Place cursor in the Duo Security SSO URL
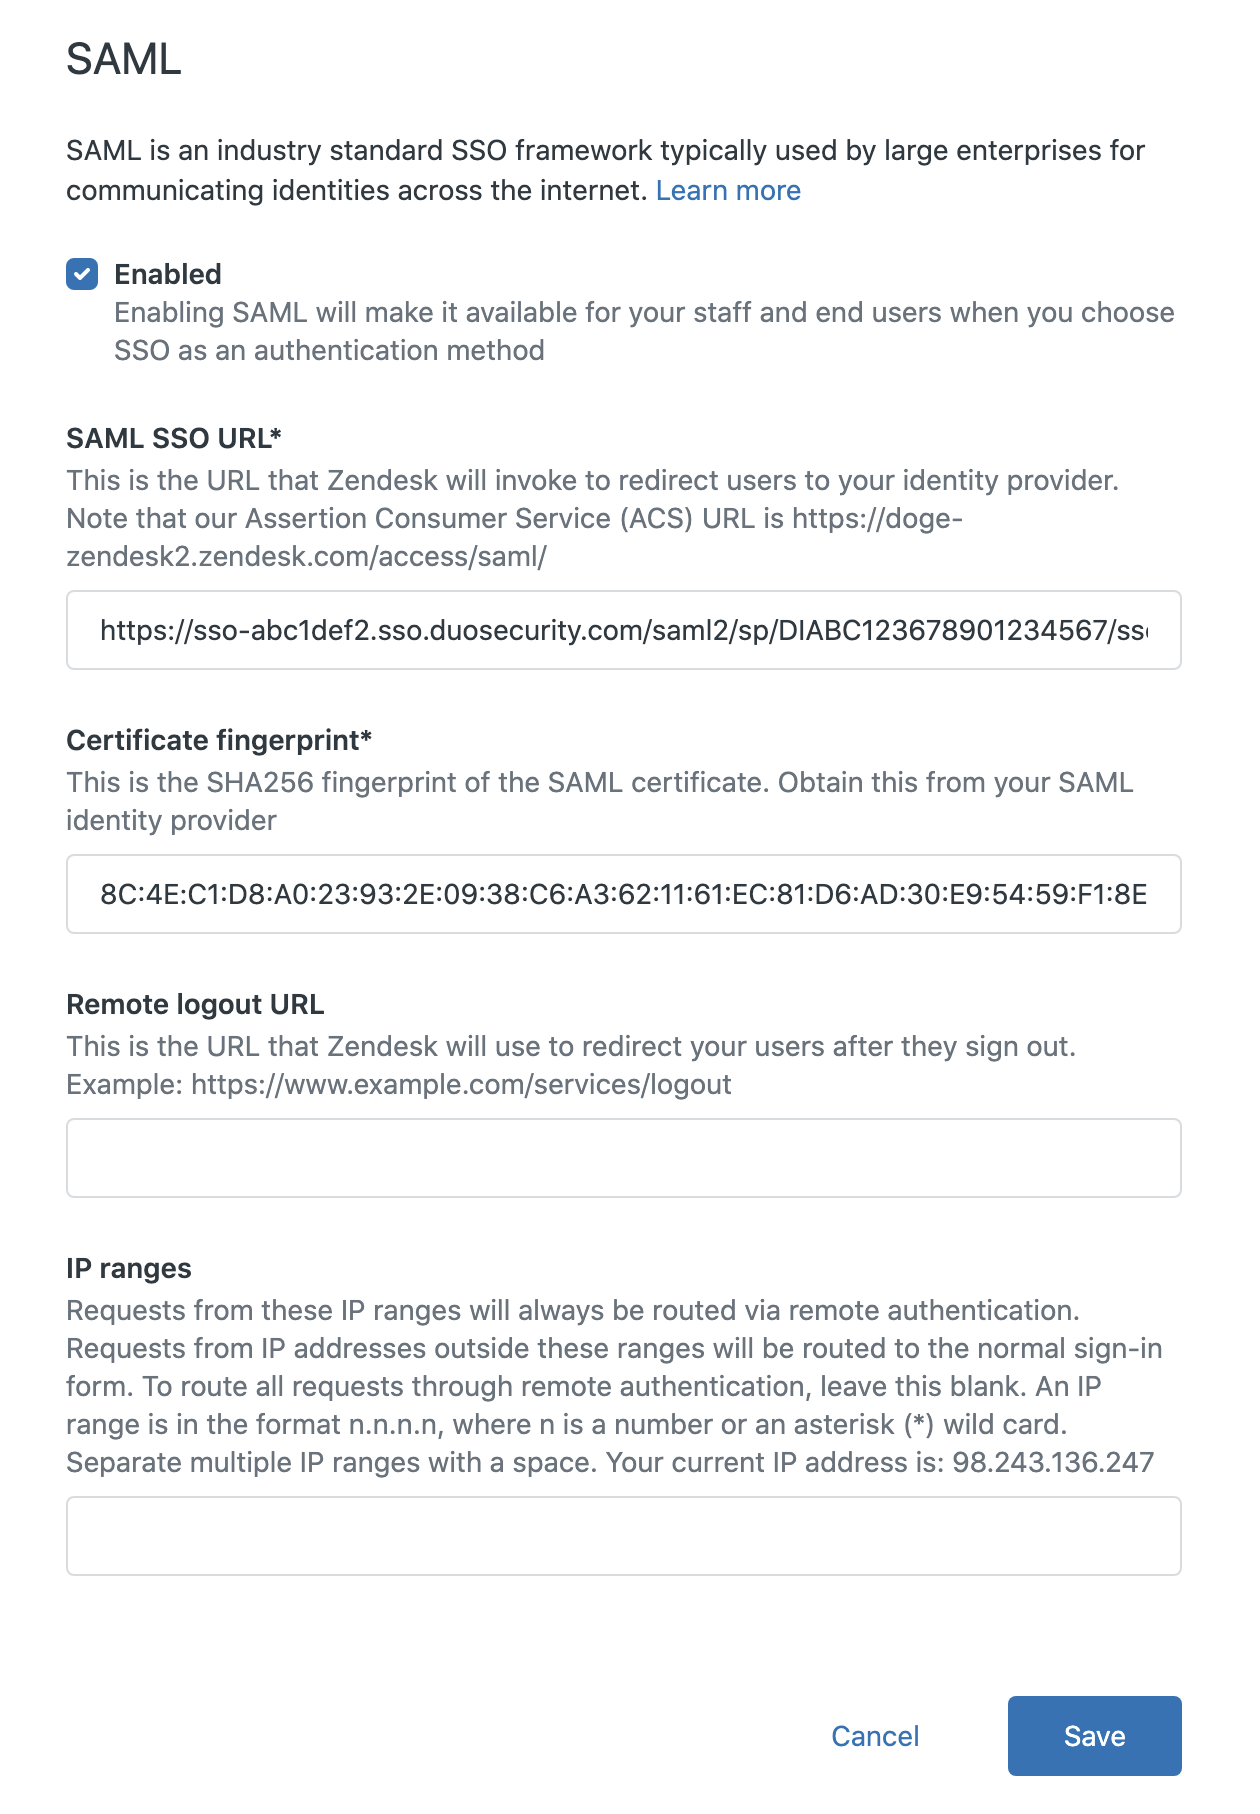Image resolution: width=1260 pixels, height=1814 pixels. (622, 630)
